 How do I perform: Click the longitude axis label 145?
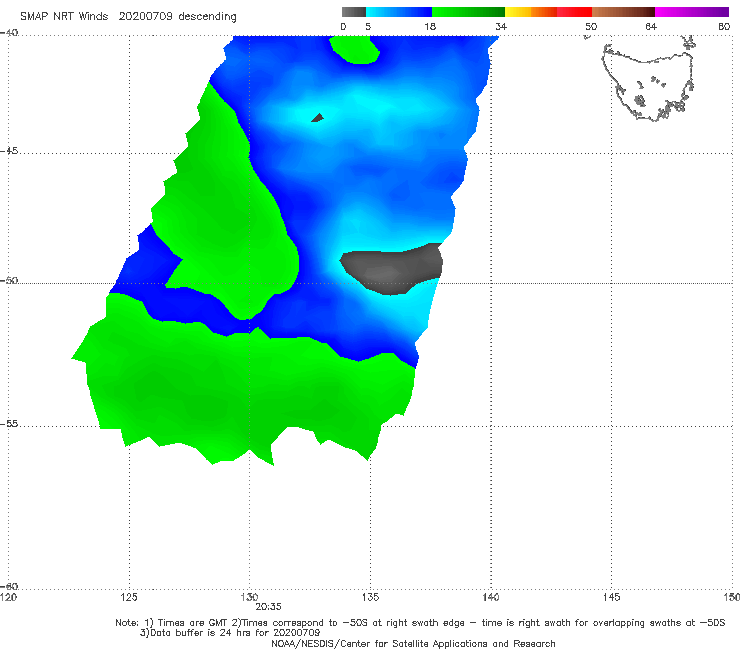point(612,597)
